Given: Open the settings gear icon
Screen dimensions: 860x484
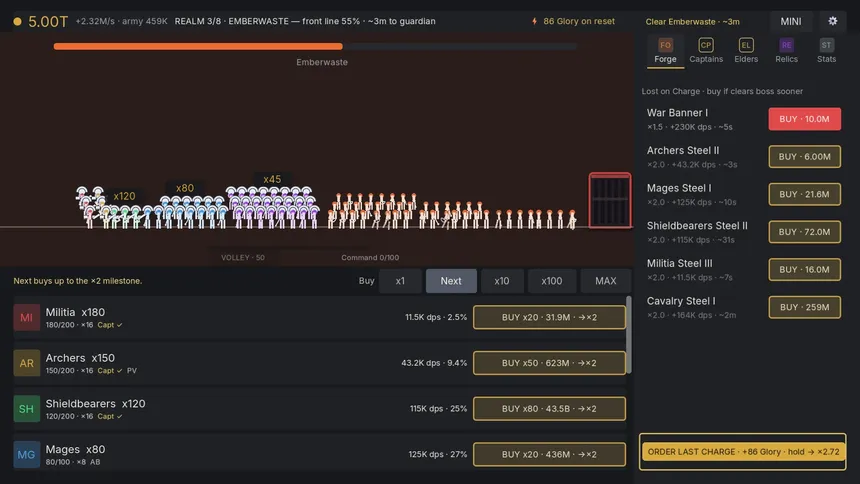Looking at the screenshot, I should 832,21.
